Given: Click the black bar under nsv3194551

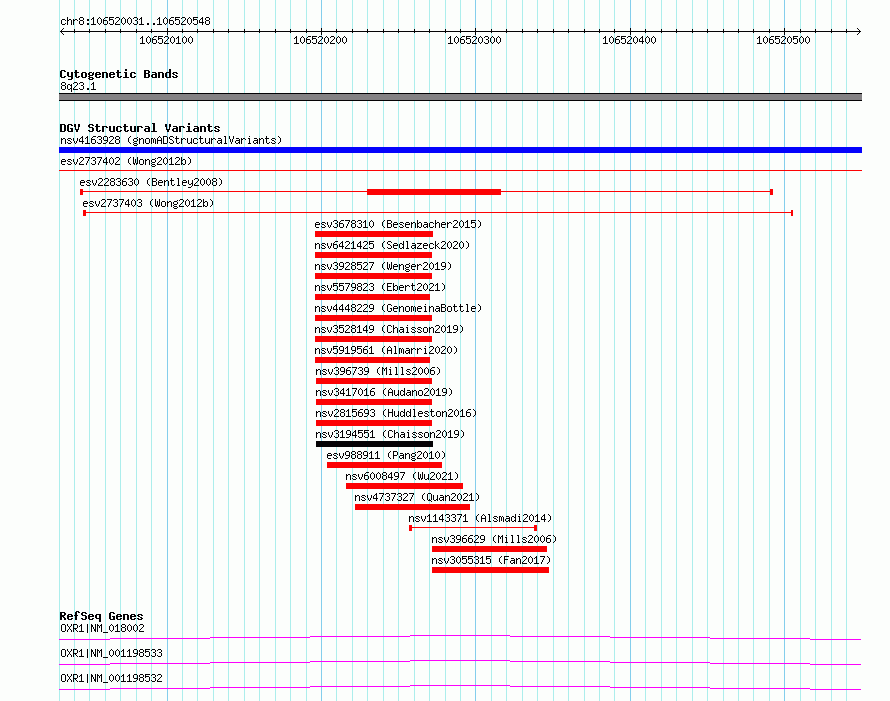Looking at the screenshot, I should 374,444.
